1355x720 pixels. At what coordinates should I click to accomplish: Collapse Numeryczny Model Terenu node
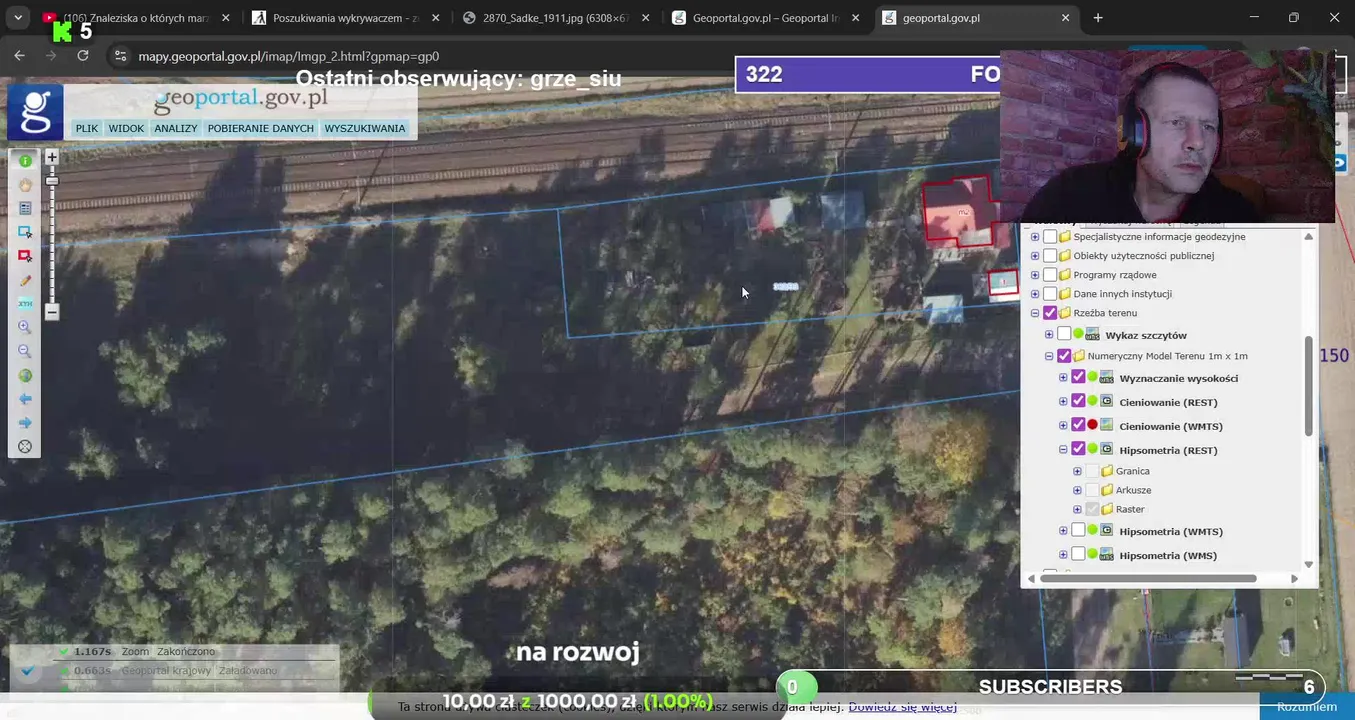coord(1049,356)
